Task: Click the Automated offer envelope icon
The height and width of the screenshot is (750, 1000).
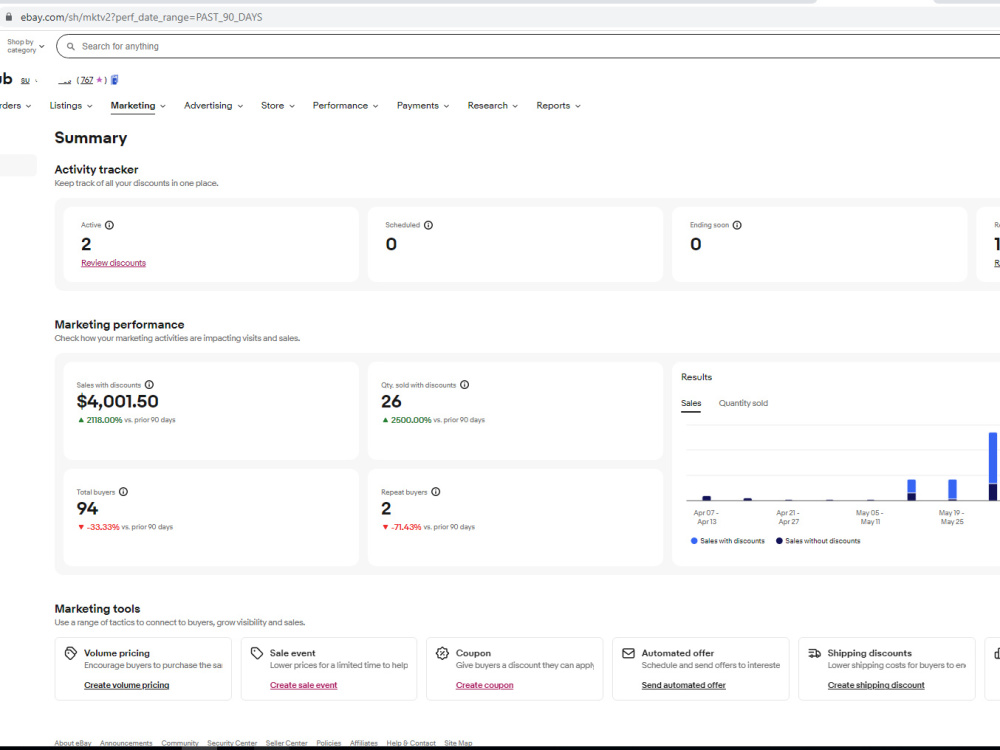Action: pyautogui.click(x=628, y=653)
